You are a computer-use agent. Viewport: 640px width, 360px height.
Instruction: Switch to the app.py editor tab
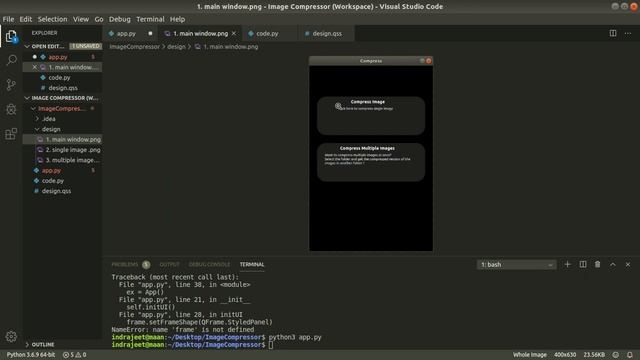(x=127, y=33)
